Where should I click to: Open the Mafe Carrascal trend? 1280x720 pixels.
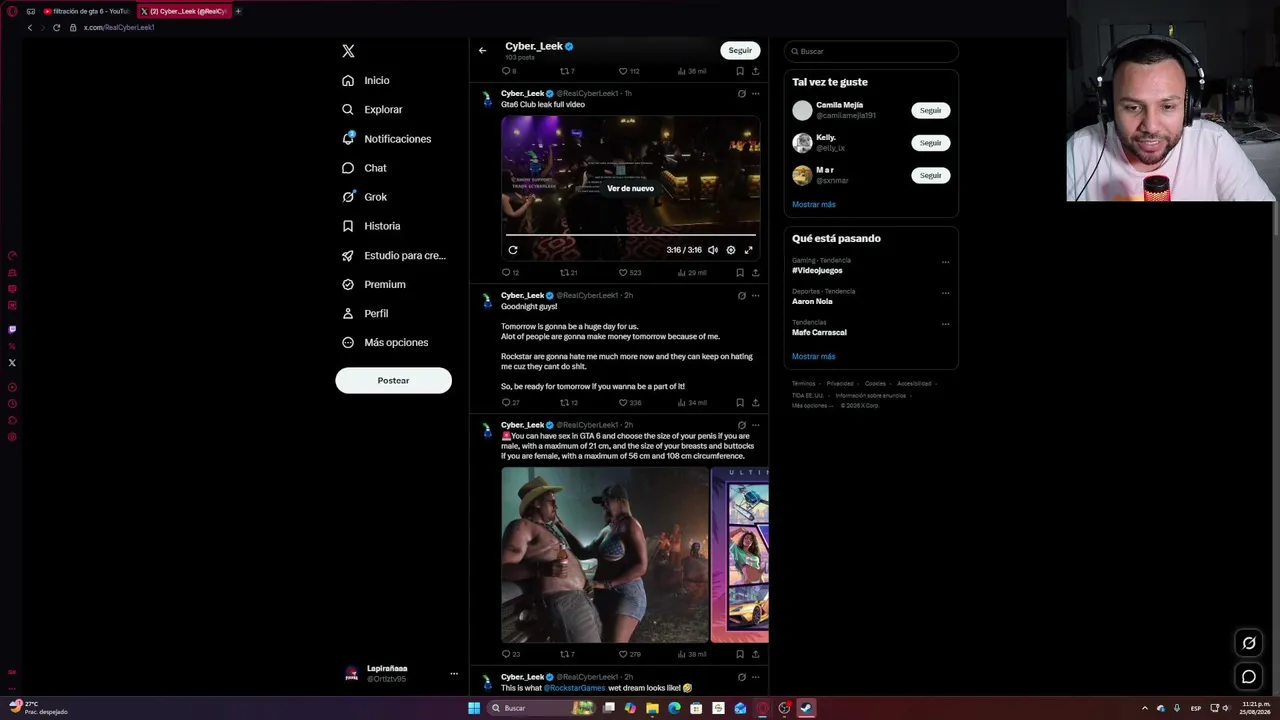[819, 332]
